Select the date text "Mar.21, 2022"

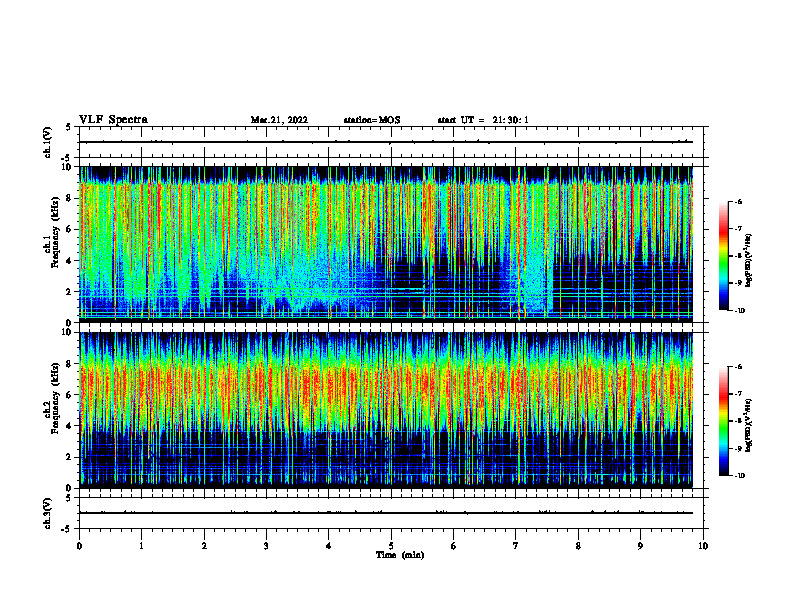tap(279, 120)
